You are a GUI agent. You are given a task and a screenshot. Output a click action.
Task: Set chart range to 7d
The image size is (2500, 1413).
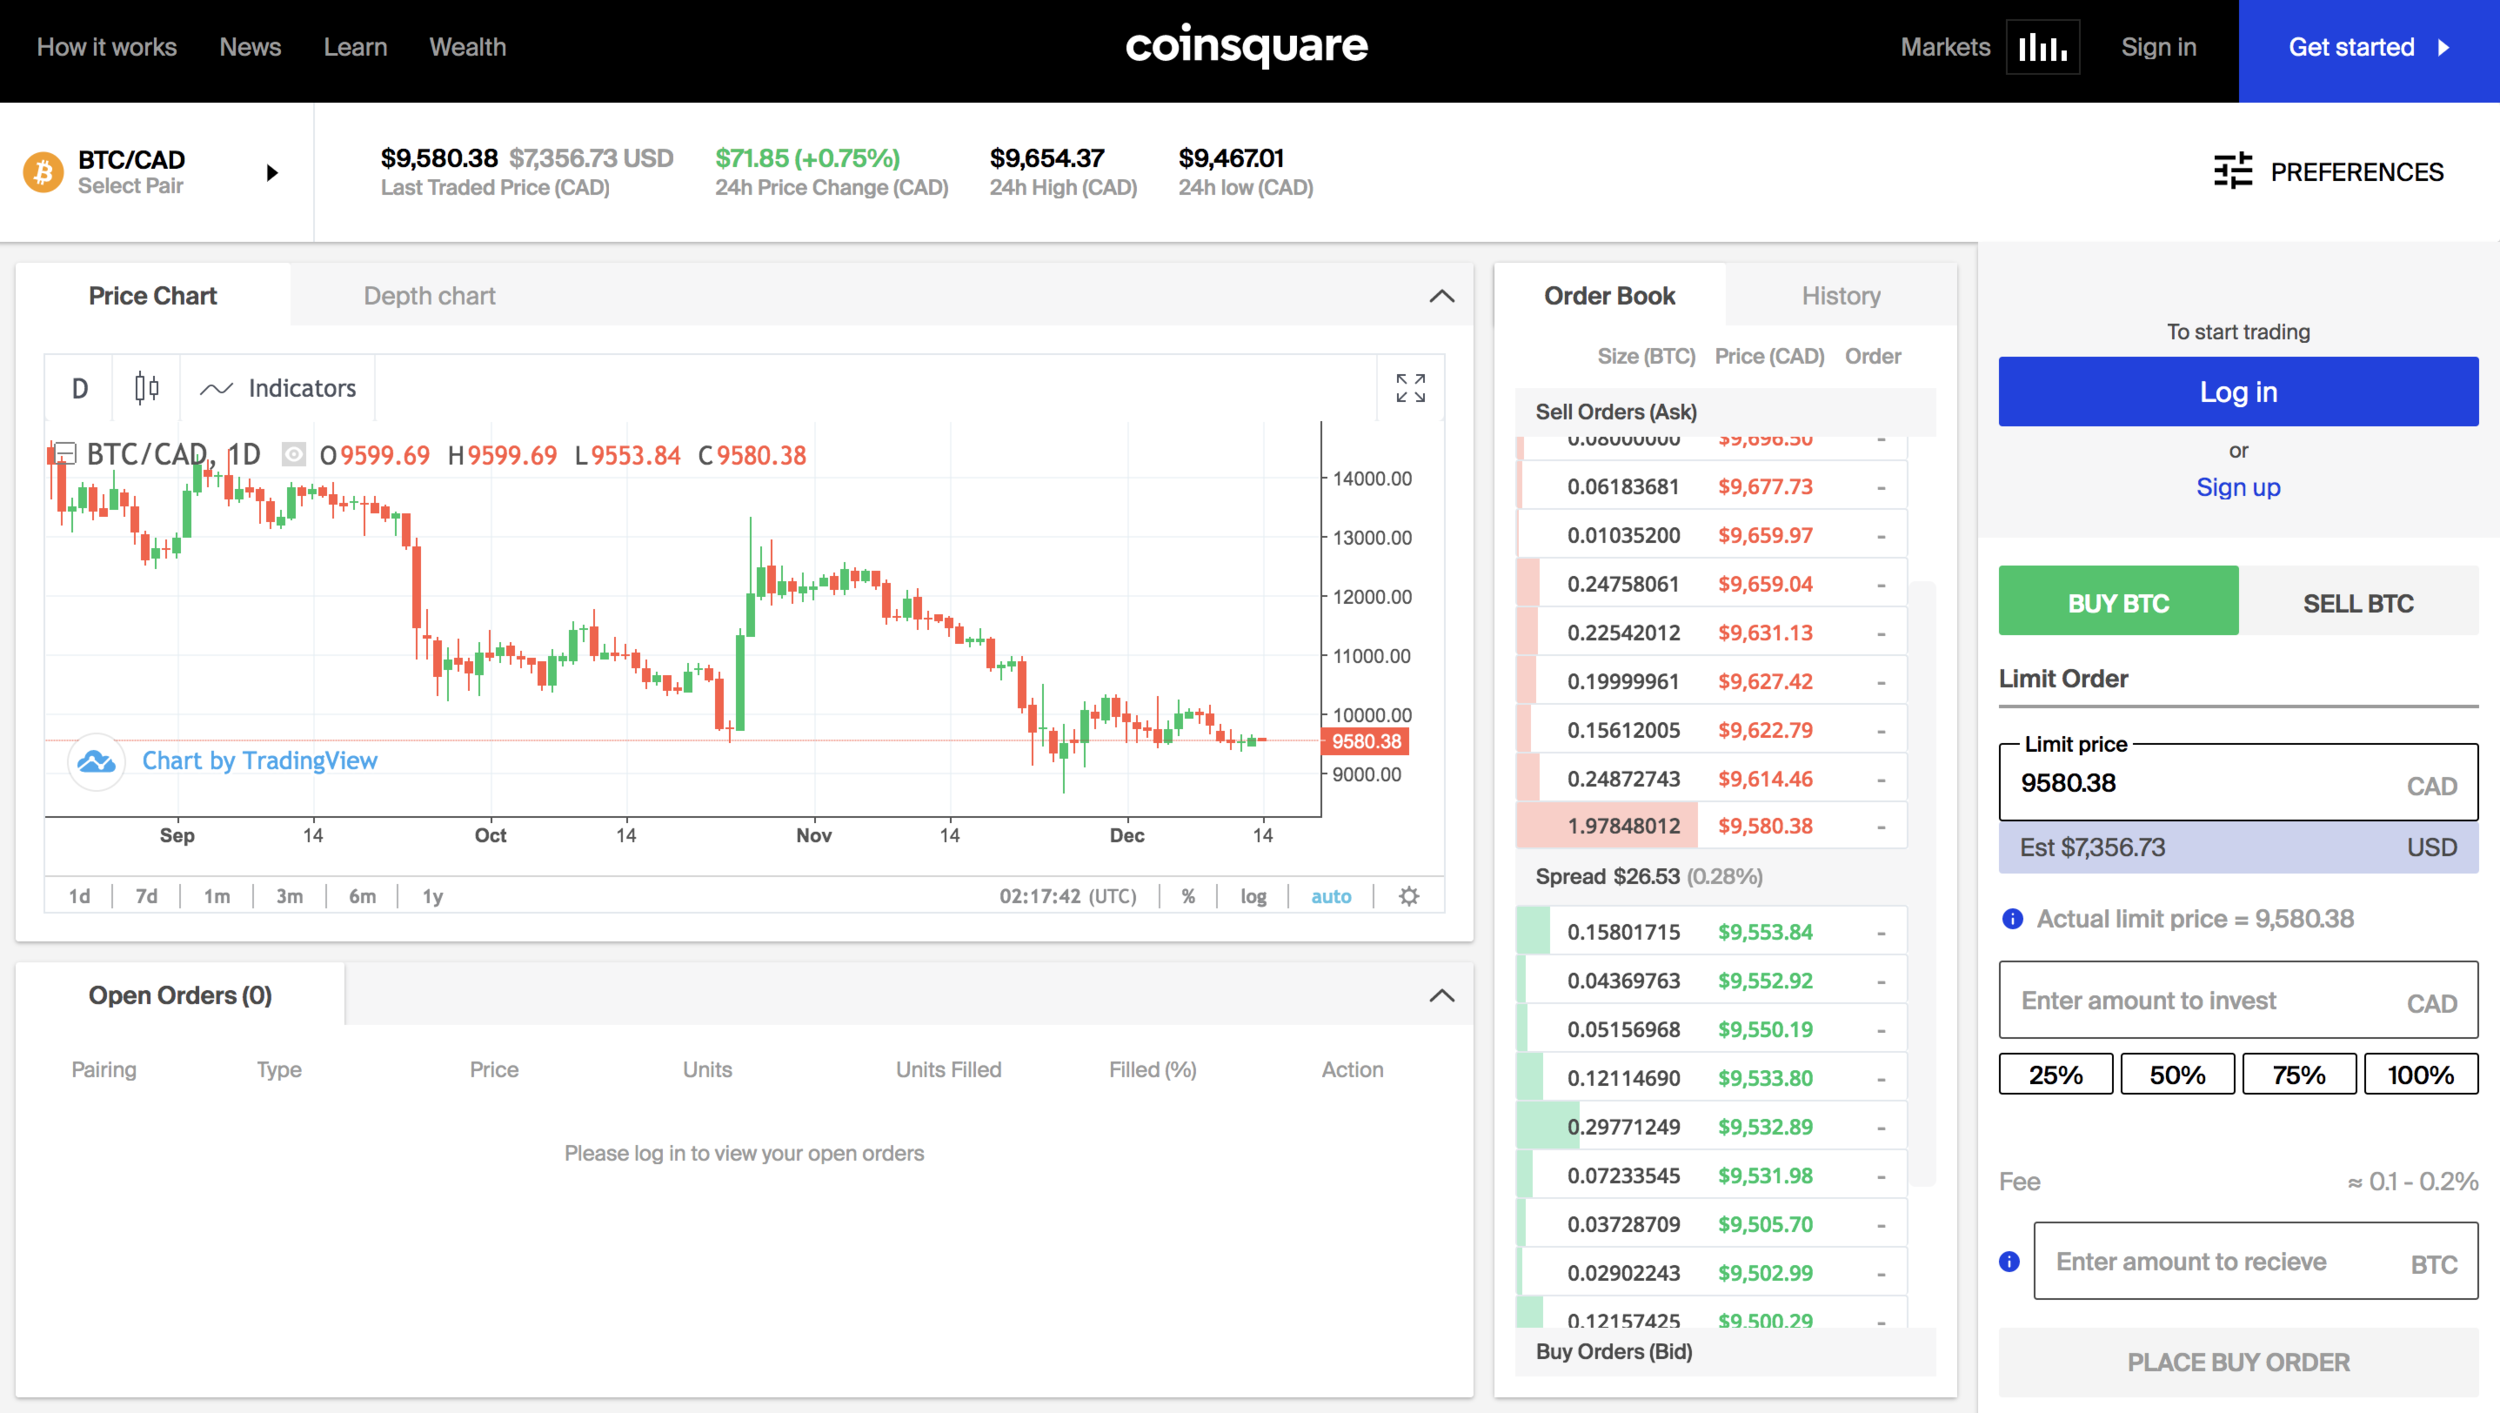click(x=146, y=896)
